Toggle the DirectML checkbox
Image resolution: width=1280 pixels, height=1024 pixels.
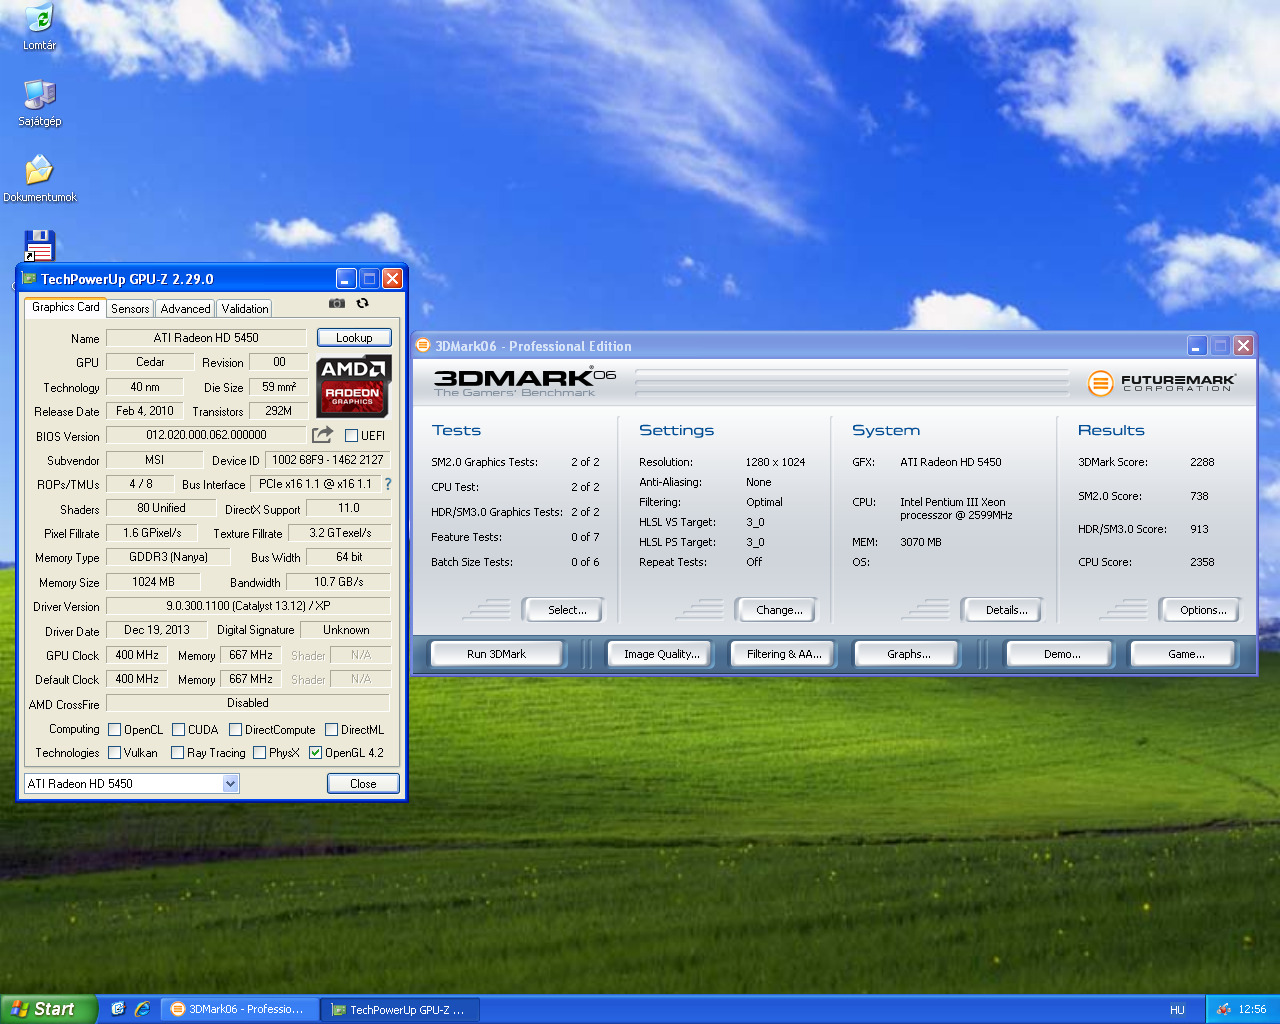point(331,730)
